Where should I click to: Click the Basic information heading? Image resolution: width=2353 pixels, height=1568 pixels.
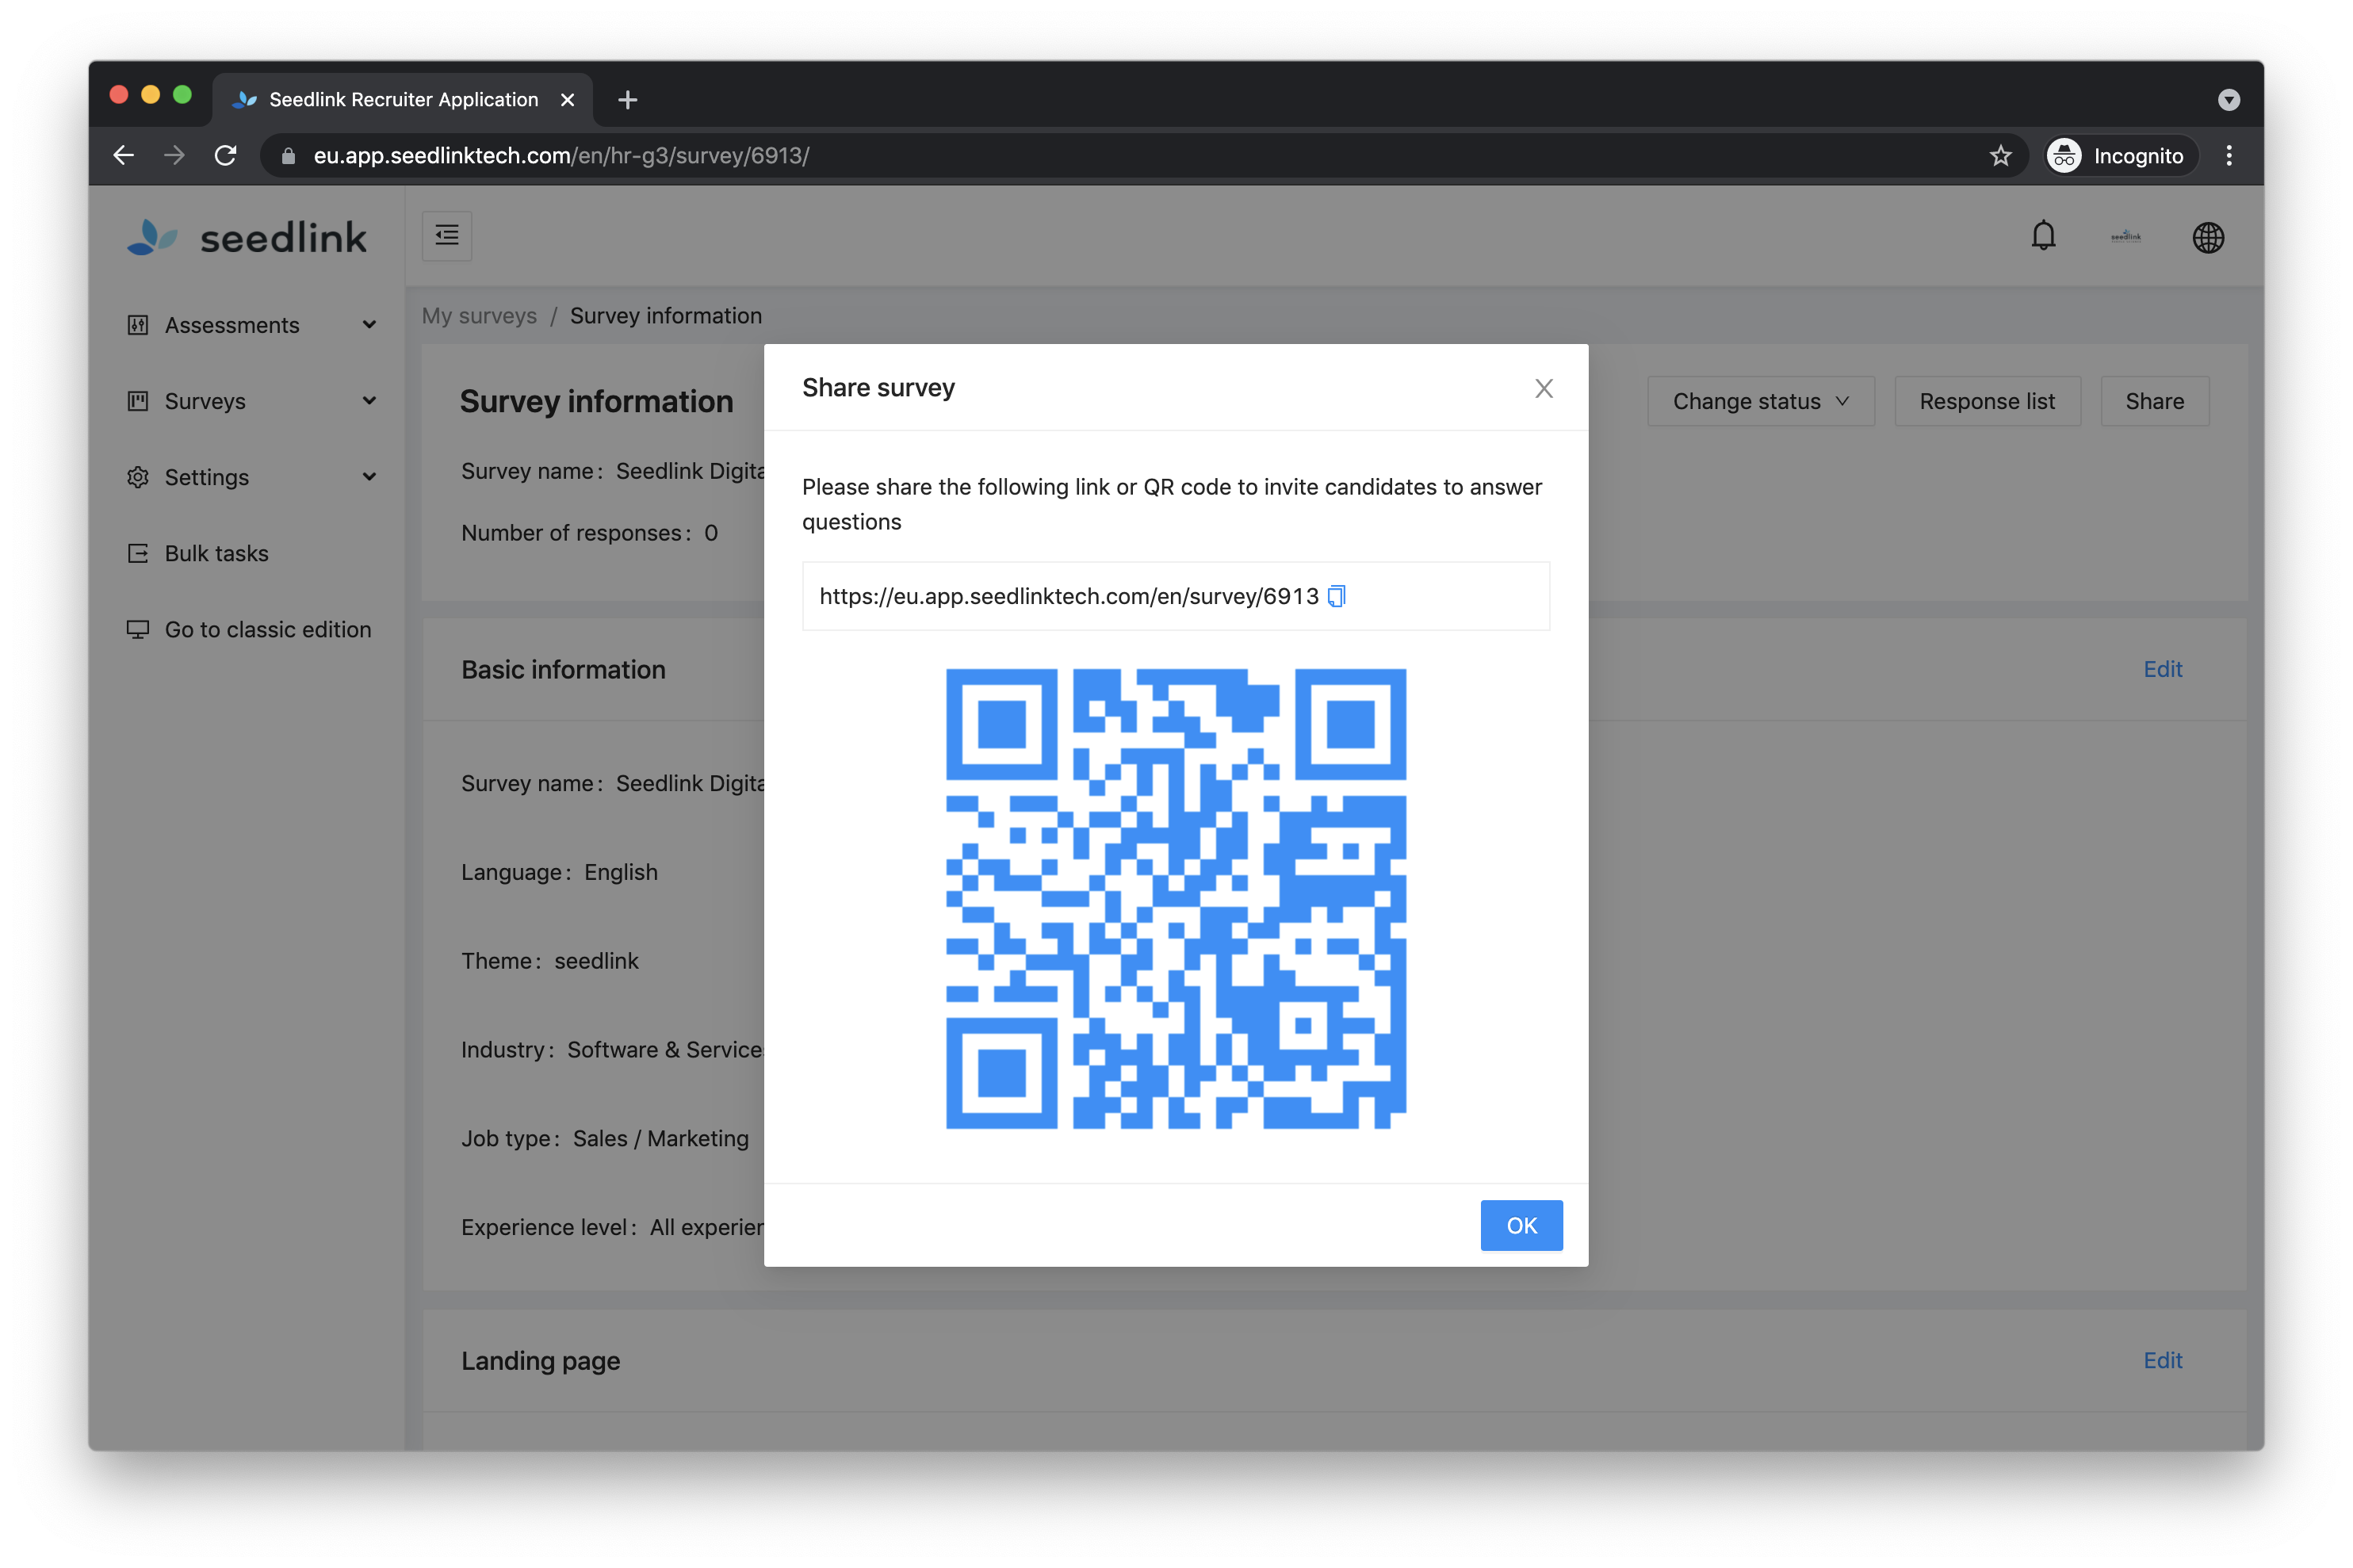coord(563,670)
